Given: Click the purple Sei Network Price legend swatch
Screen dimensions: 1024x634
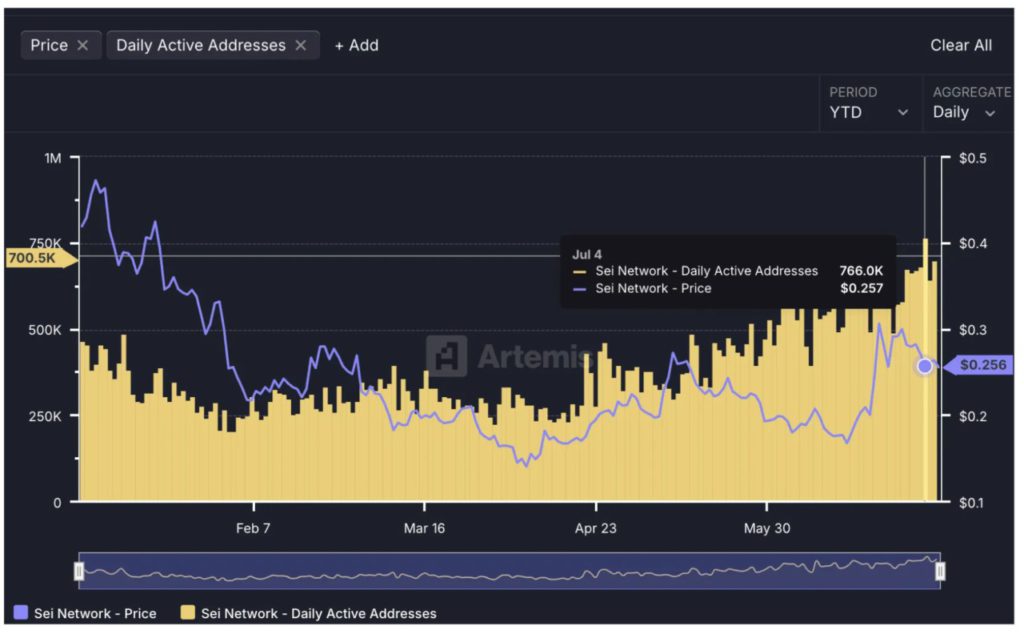Looking at the screenshot, I should click(21, 612).
